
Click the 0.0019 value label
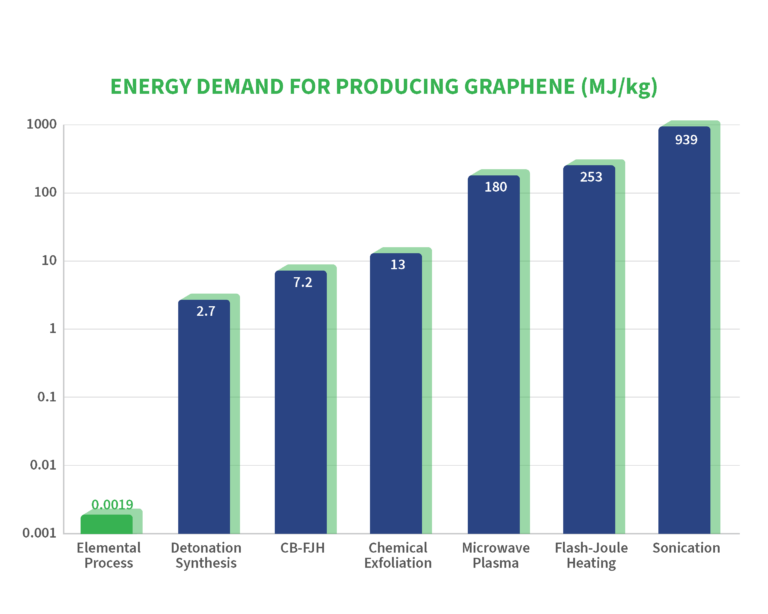tap(112, 504)
